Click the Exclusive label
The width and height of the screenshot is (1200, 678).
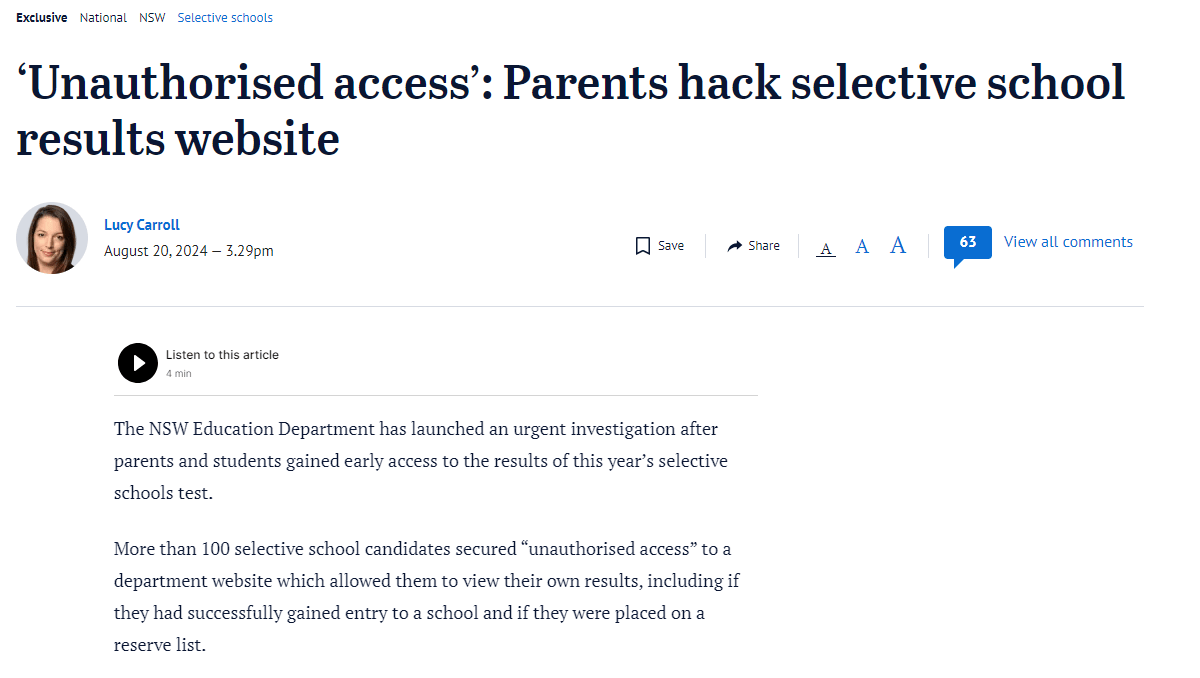(x=41, y=17)
